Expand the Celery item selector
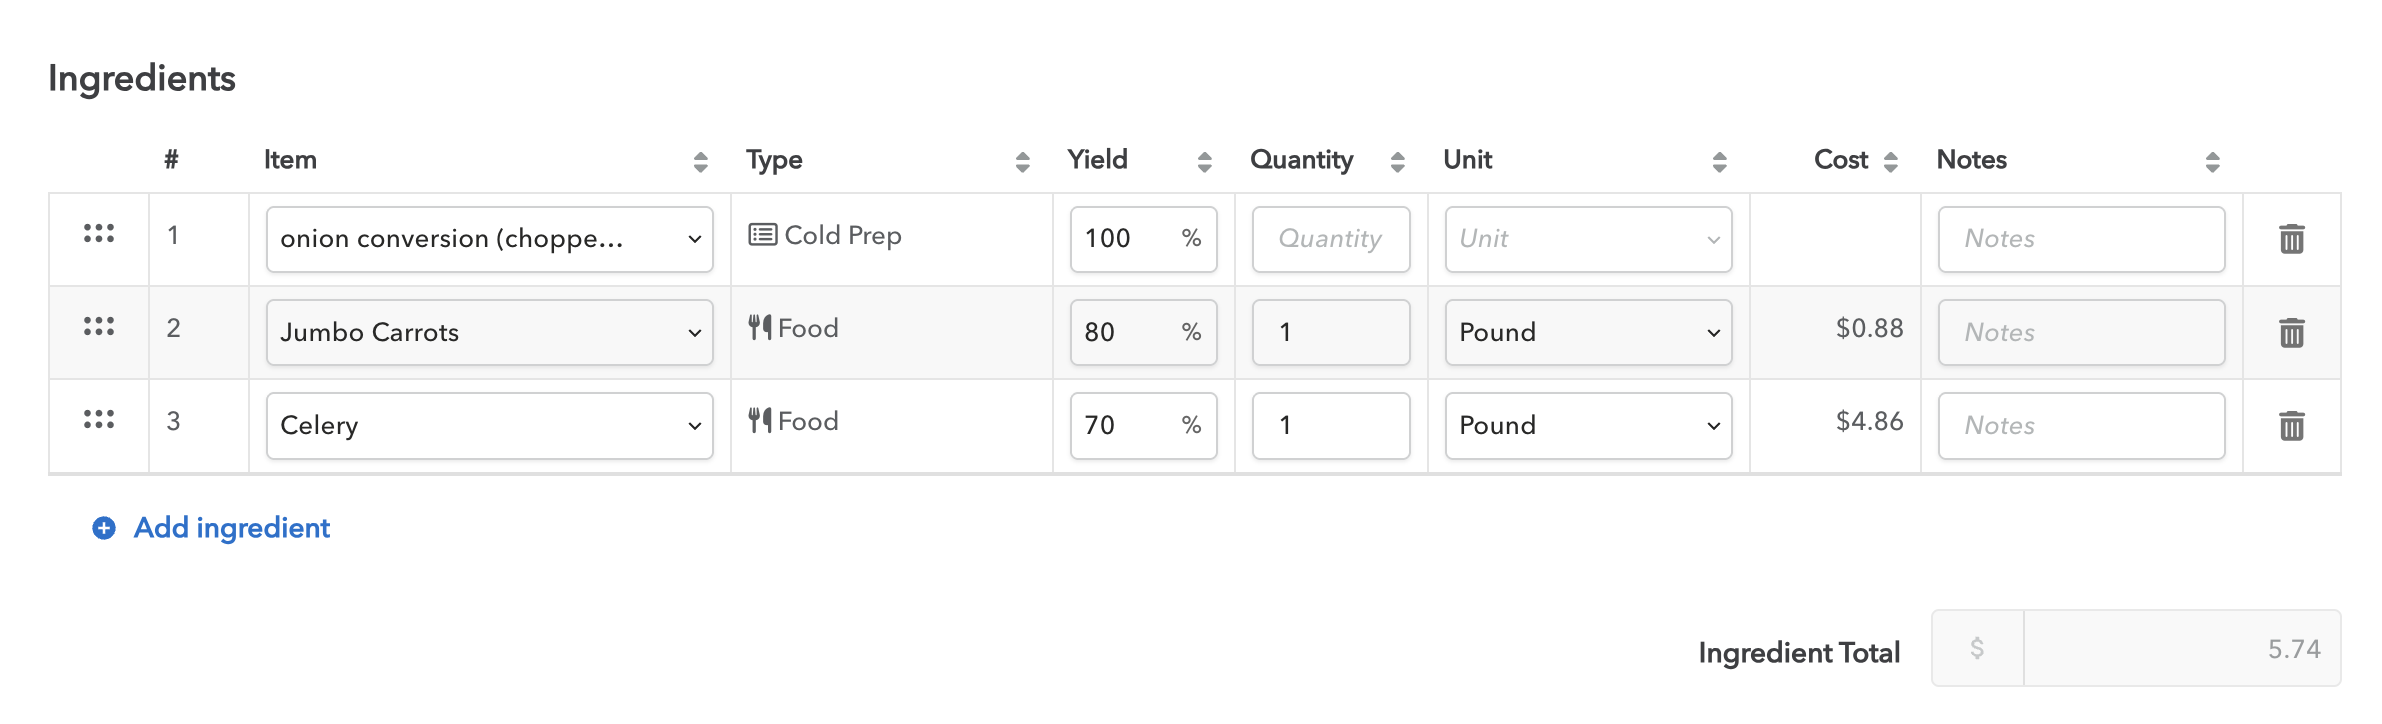 489,426
